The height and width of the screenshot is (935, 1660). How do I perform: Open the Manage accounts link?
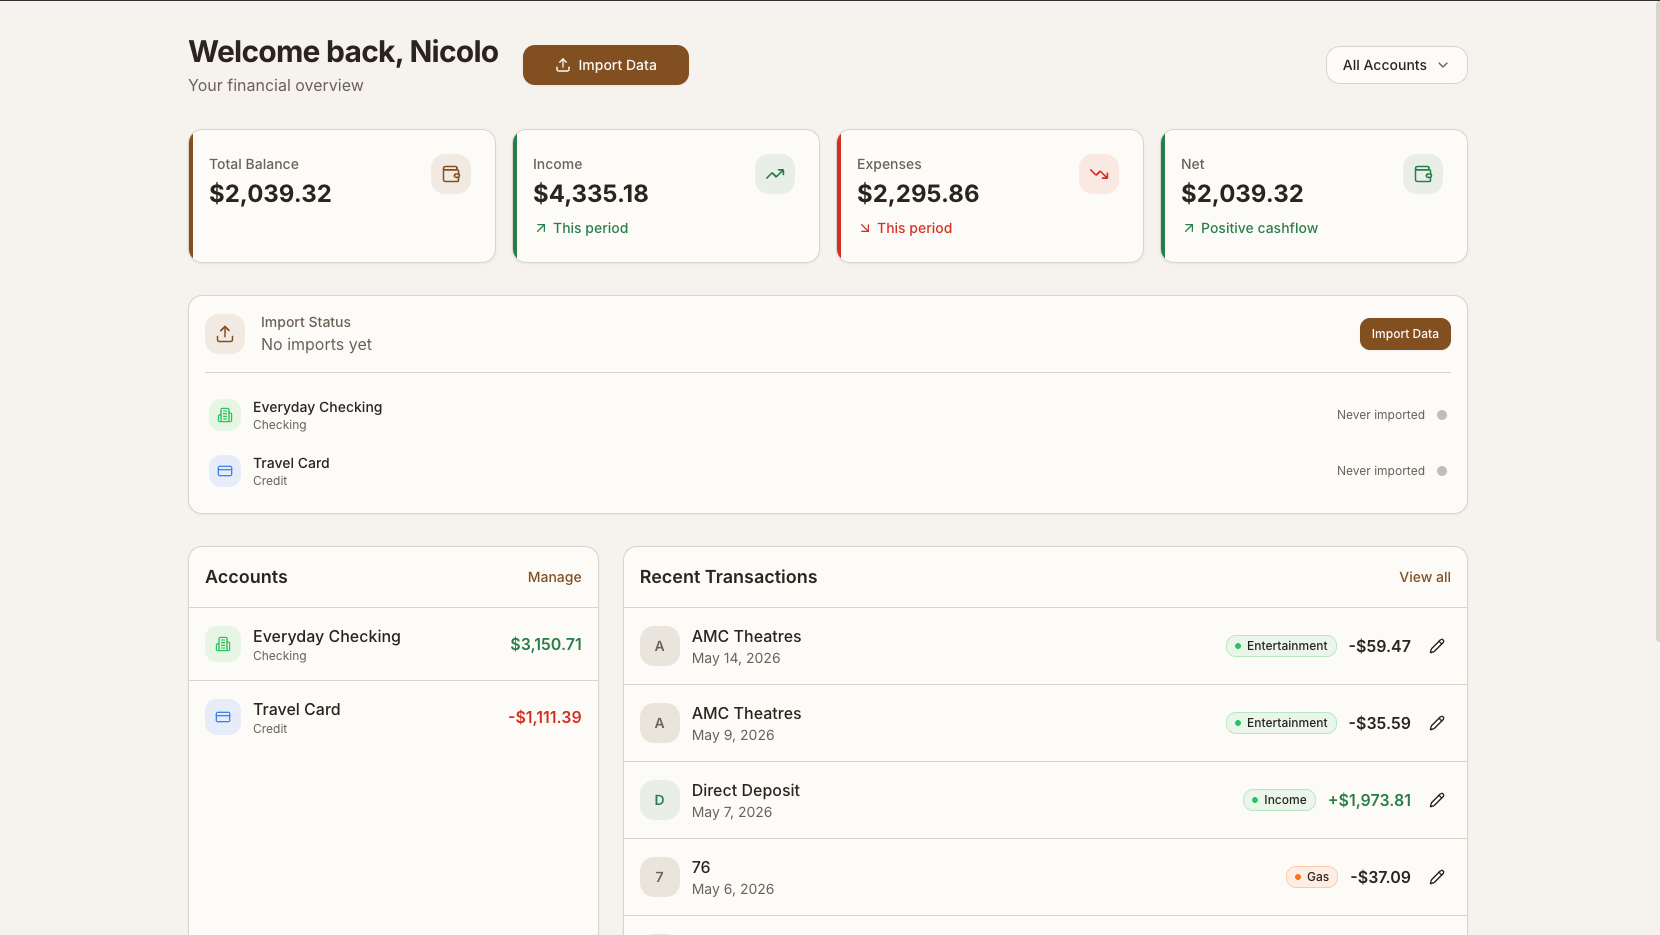554,577
